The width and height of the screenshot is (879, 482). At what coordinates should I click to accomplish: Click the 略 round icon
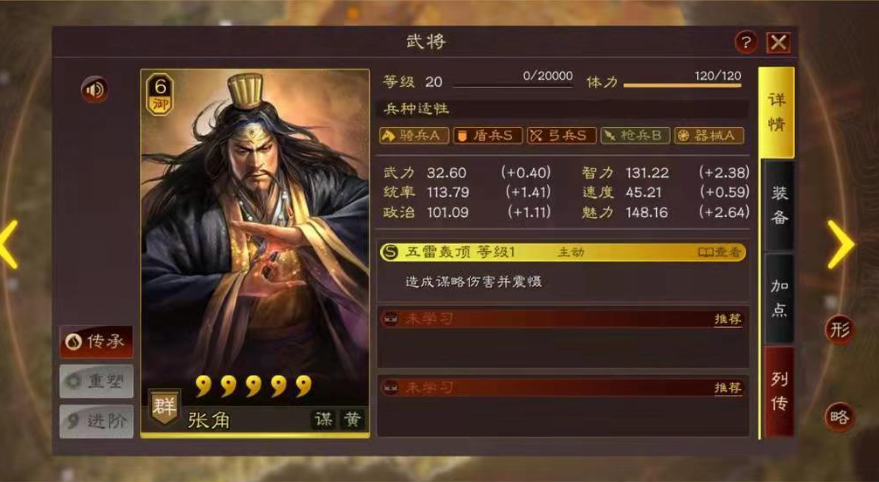pyautogui.click(x=839, y=416)
